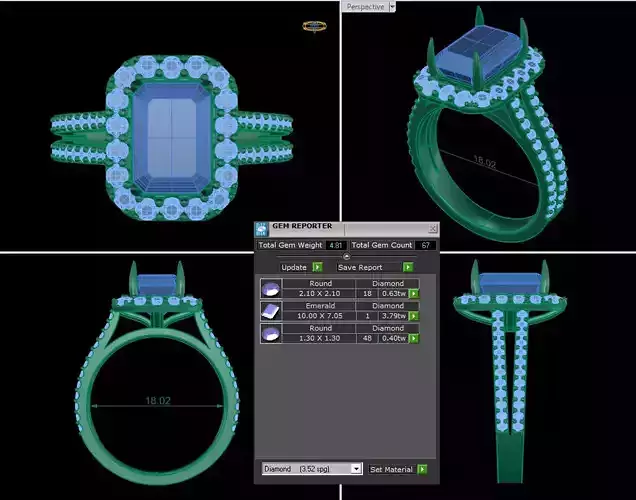Click the round gem icon in the 2.10 X 2.10 row
This screenshot has height=500, width=636.
(271, 289)
